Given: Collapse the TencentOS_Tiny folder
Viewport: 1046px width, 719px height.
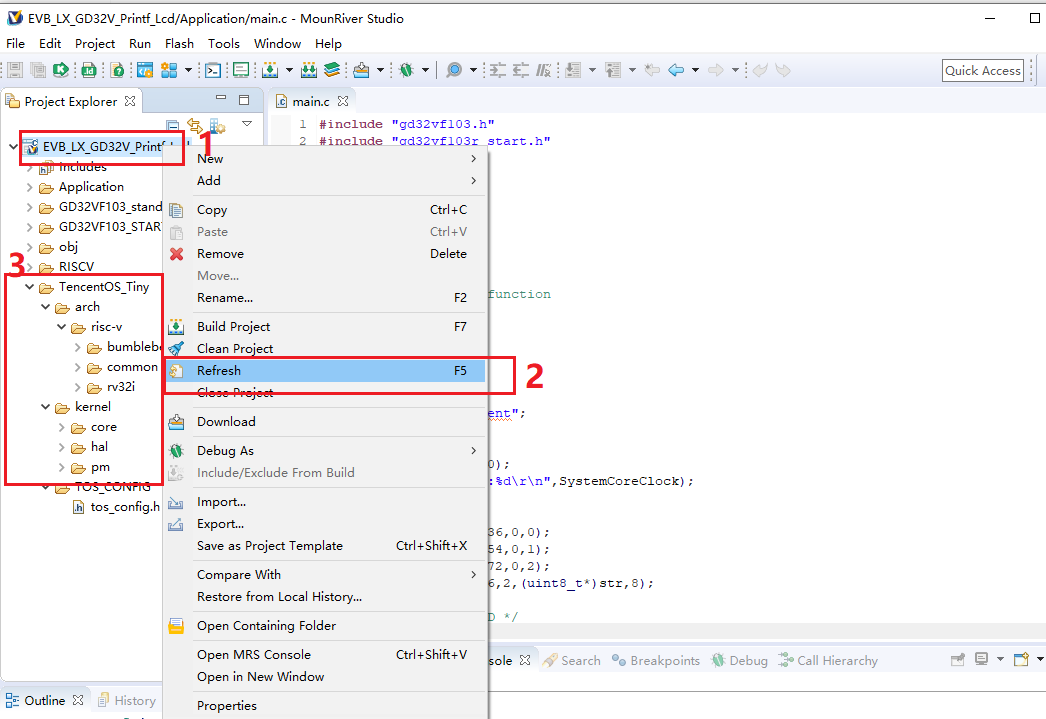Looking at the screenshot, I should (29, 287).
